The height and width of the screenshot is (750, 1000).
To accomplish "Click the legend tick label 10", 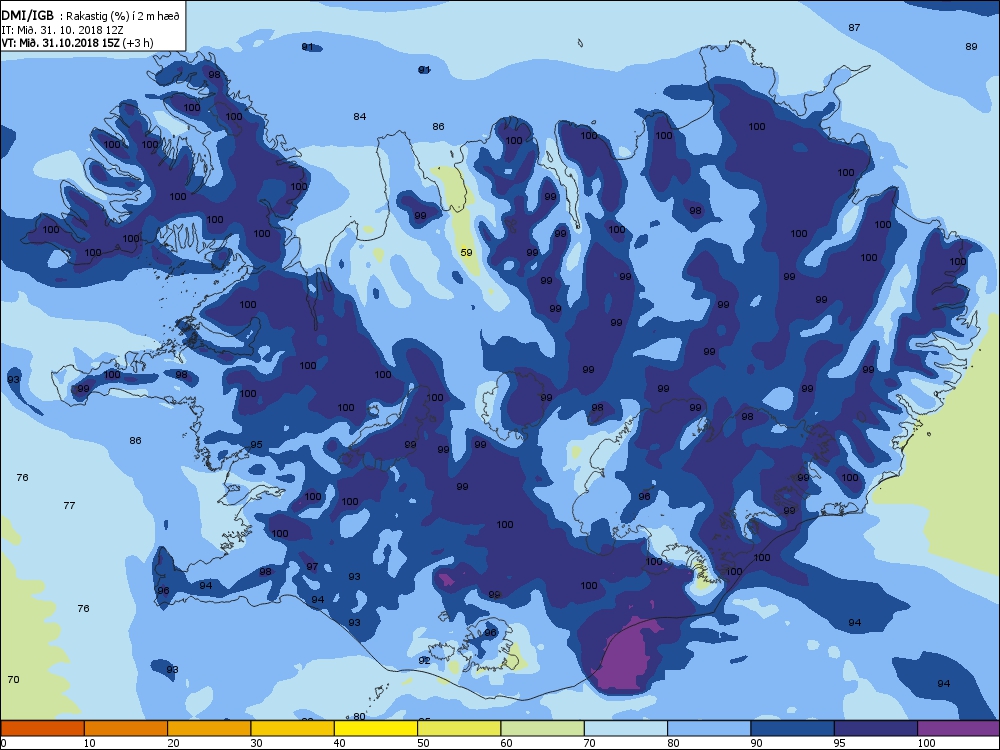I will click(x=89, y=743).
